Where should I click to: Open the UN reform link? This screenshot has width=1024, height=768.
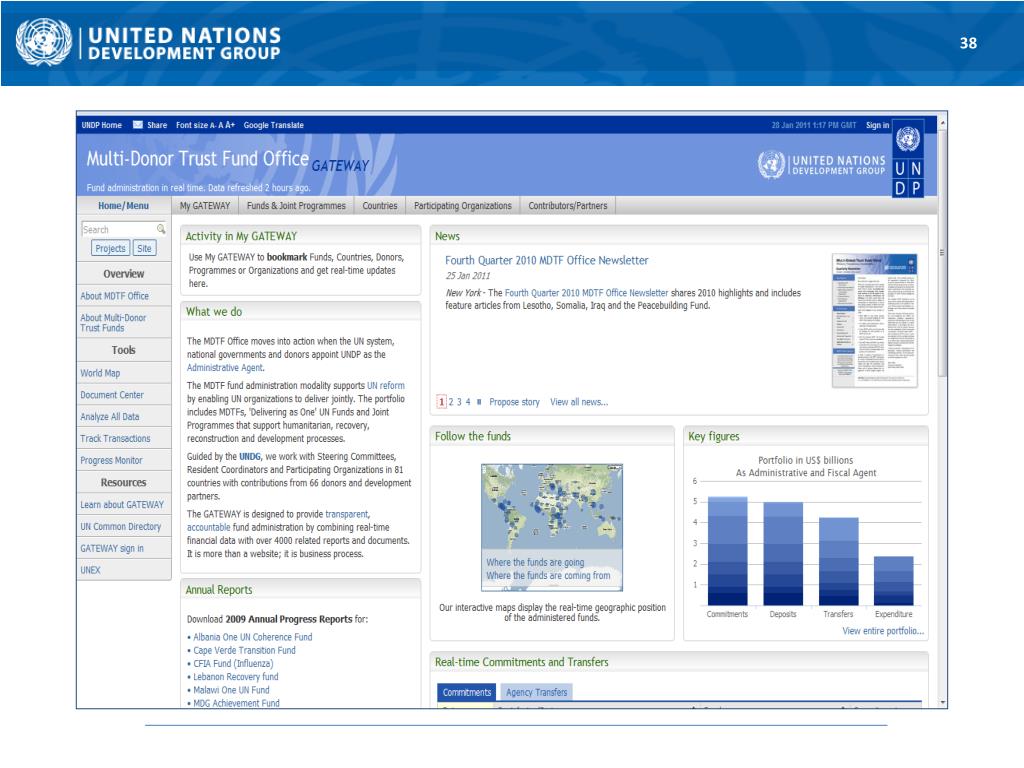click(x=385, y=386)
